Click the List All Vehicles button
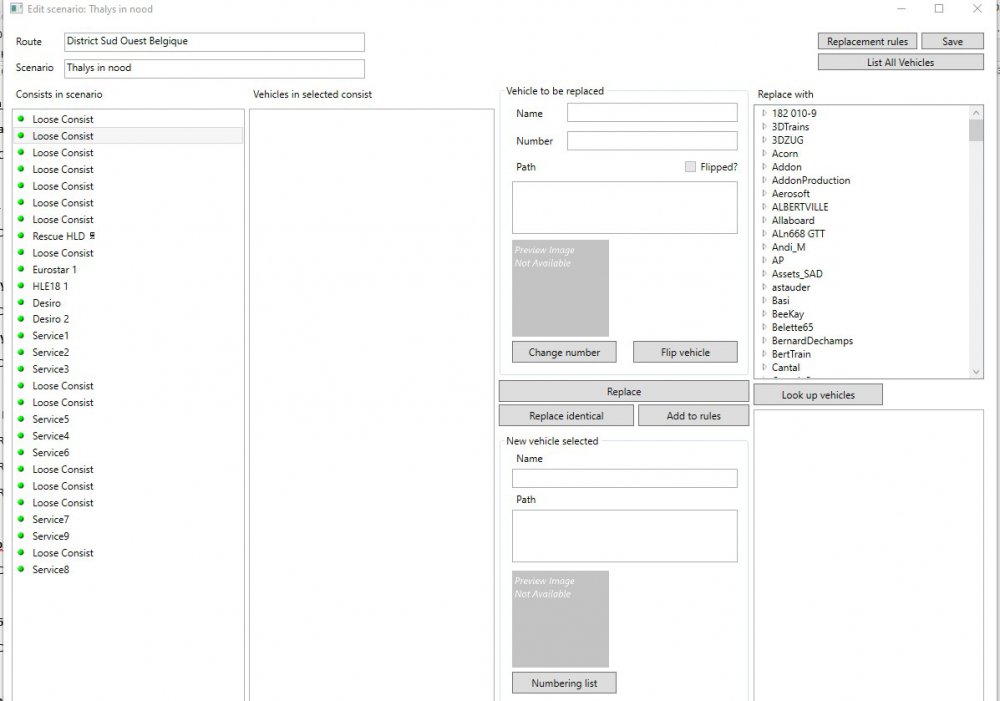This screenshot has height=701, width=1000. 900,62
